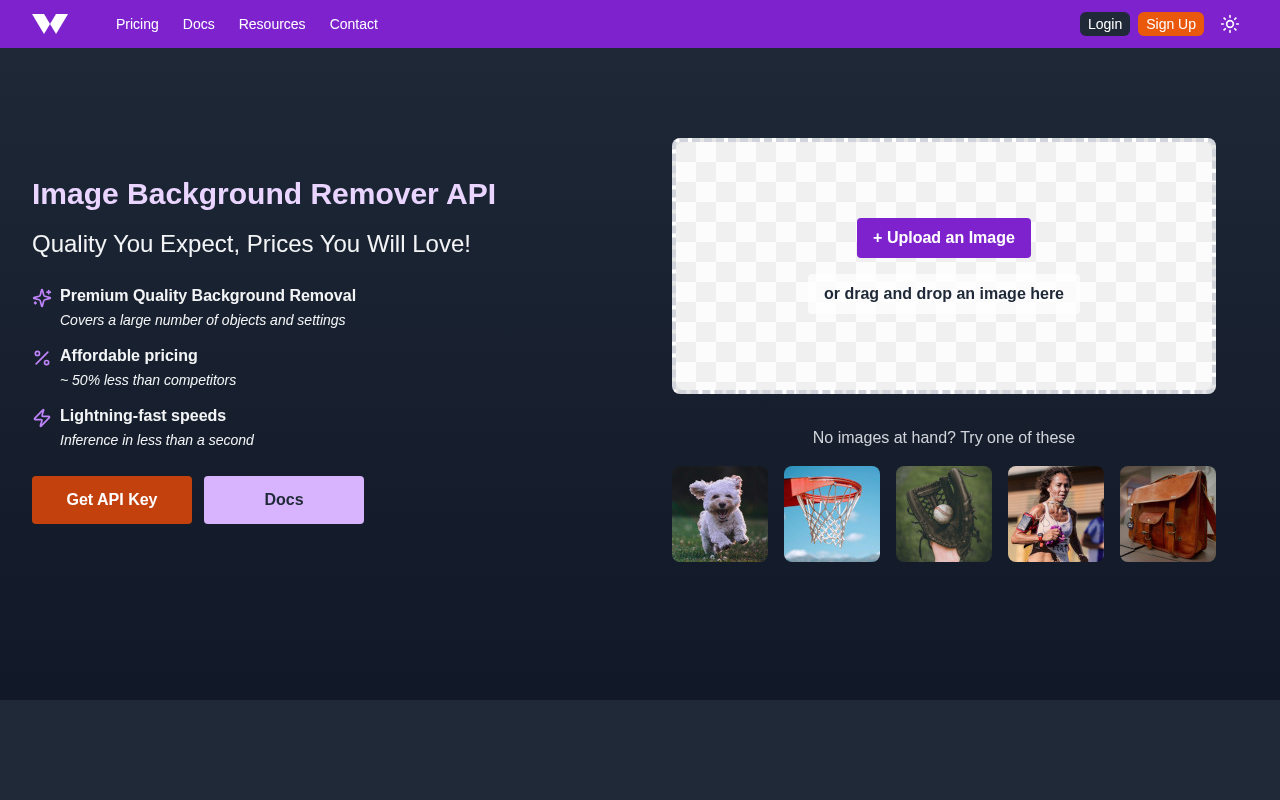Viewport: 1280px width, 800px height.
Task: Open Docs via the purple Docs button
Action: click(284, 499)
